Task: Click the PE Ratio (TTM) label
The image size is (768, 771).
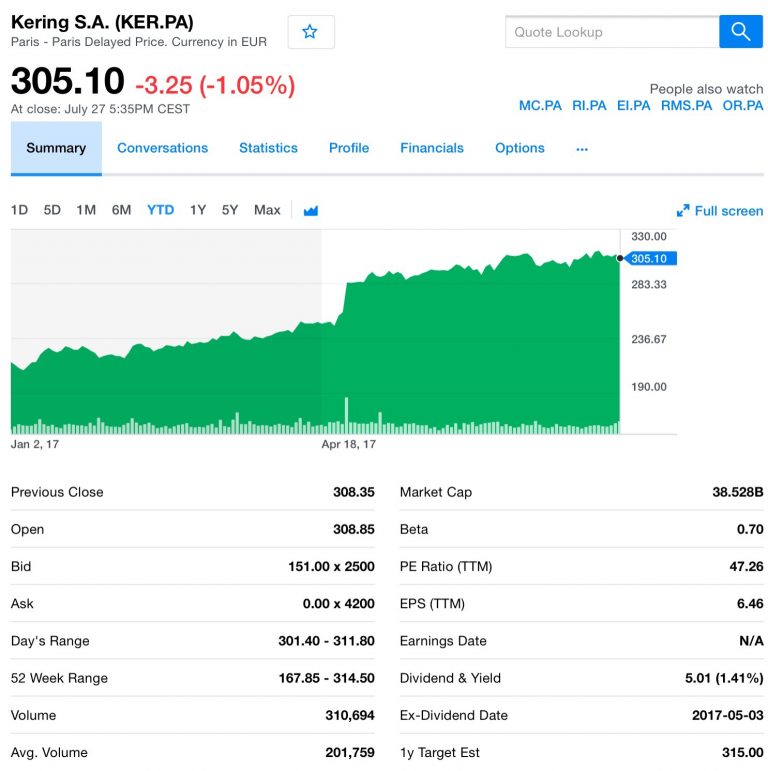Action: coord(445,566)
